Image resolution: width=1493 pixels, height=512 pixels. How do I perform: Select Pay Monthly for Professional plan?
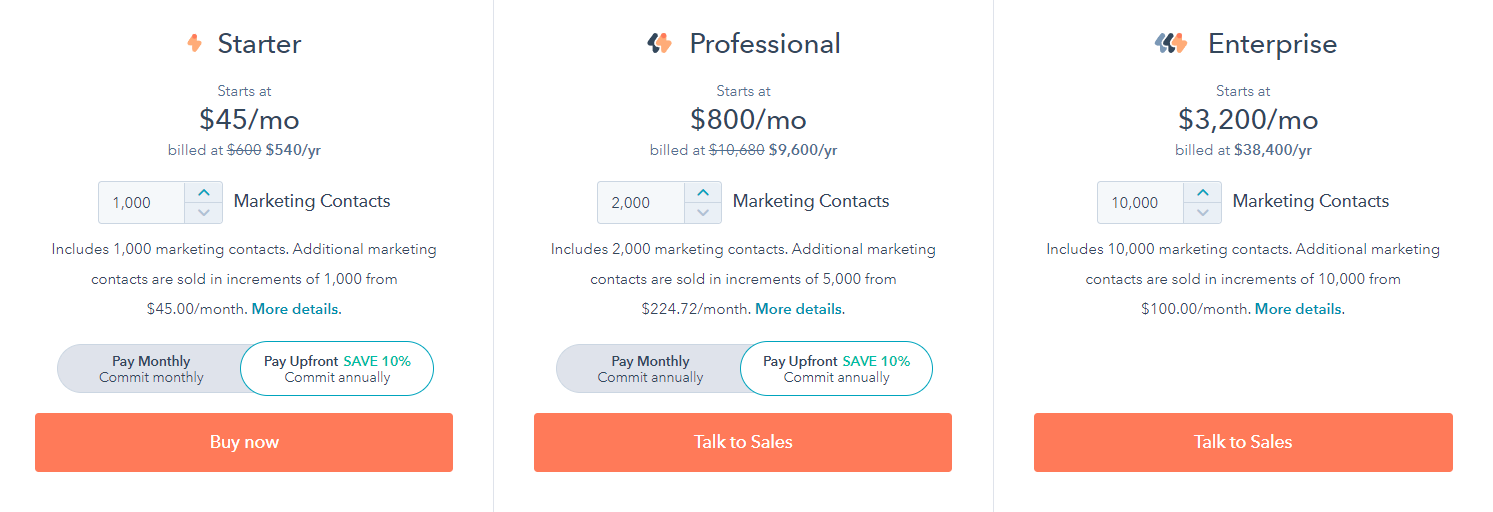tap(649, 369)
